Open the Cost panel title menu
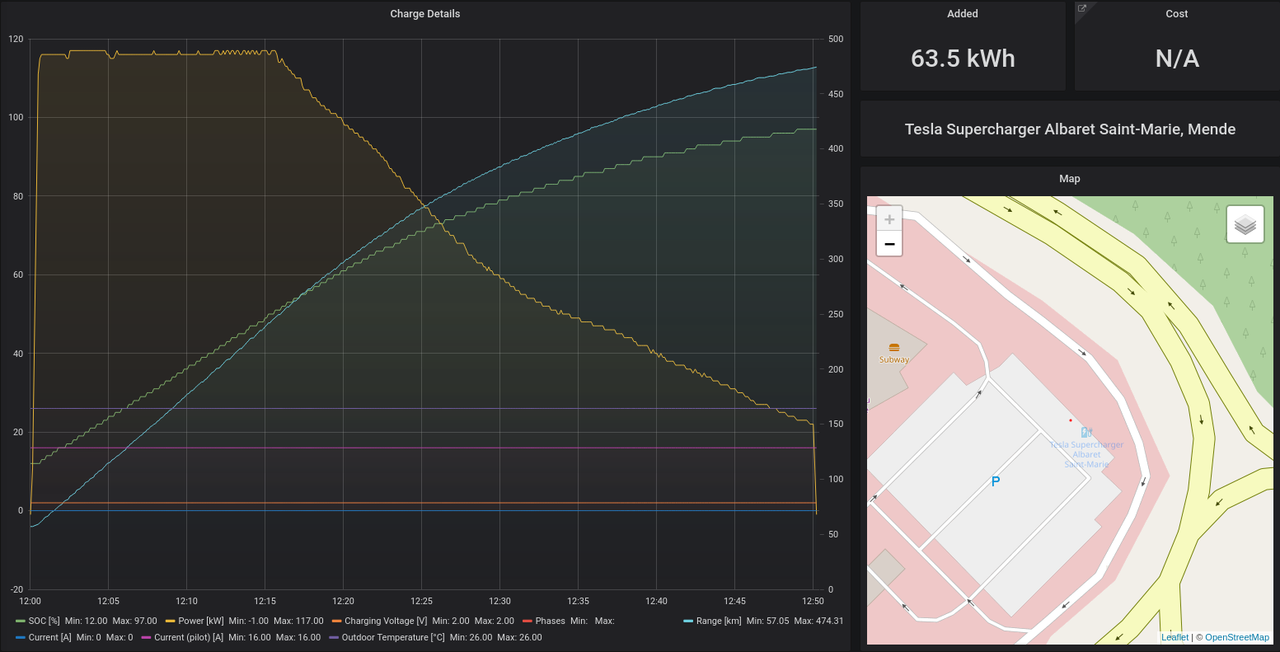 (1177, 14)
